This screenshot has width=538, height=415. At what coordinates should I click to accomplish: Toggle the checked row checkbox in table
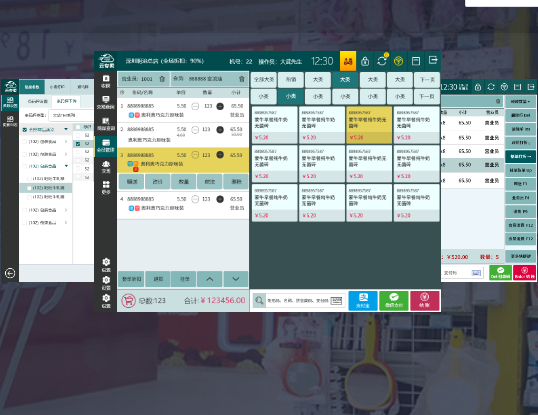point(78,144)
